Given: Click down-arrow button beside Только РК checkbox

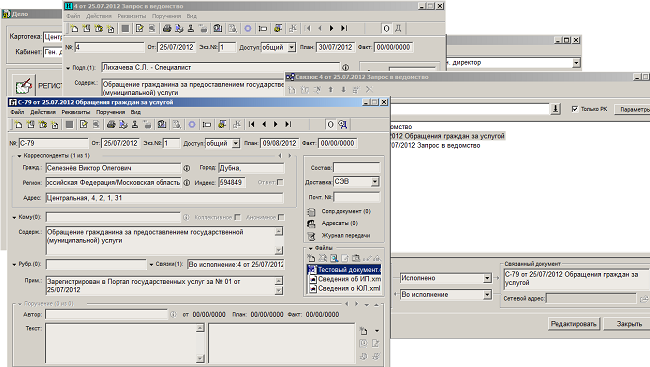Looking at the screenshot, I should pos(555,109).
